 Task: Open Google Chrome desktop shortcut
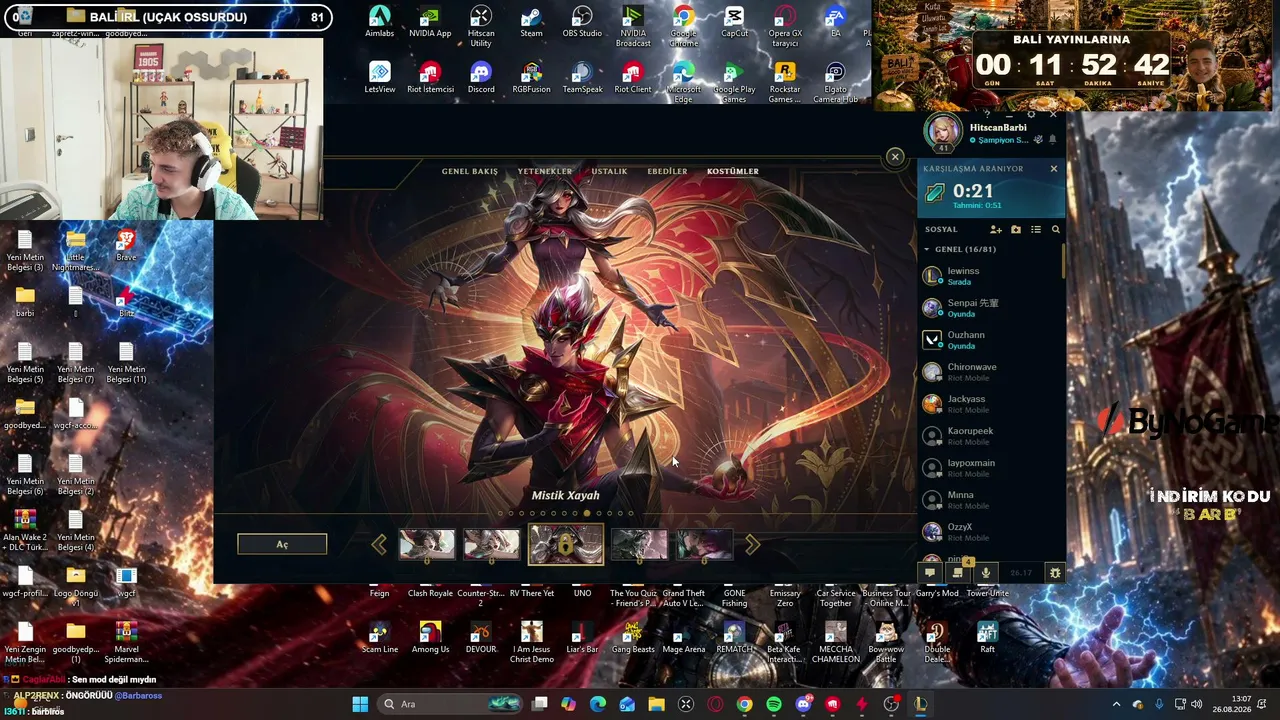point(684,27)
